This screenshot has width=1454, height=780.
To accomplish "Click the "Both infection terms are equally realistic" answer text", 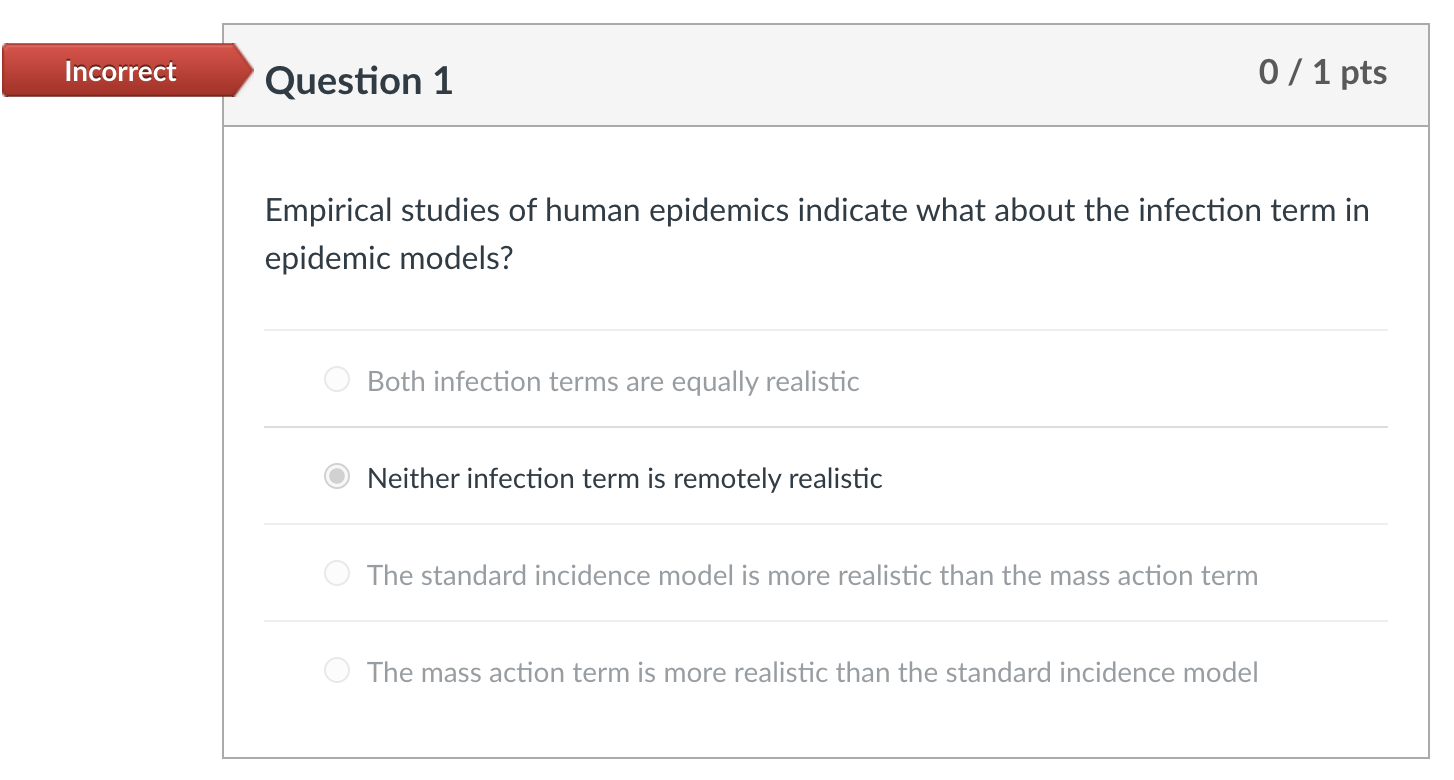I will pyautogui.click(x=613, y=381).
